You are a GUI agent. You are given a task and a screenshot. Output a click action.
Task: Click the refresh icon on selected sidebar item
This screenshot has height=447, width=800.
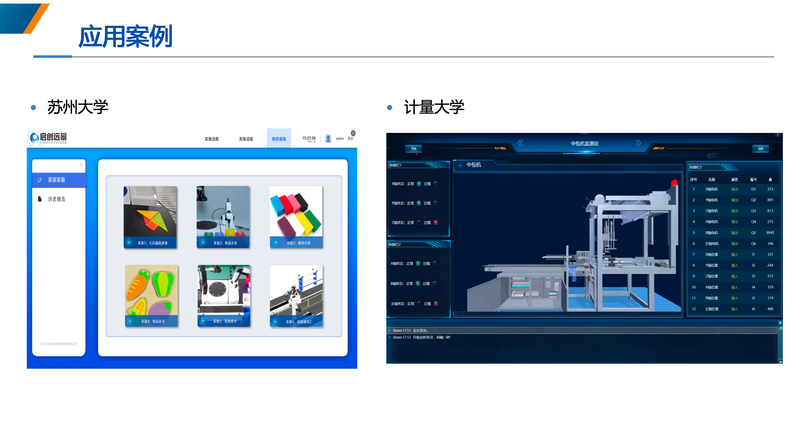coord(40,180)
